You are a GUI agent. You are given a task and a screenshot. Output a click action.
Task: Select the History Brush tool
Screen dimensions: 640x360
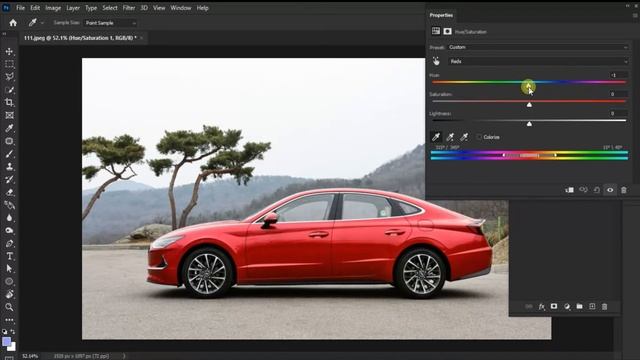pyautogui.click(x=9, y=179)
